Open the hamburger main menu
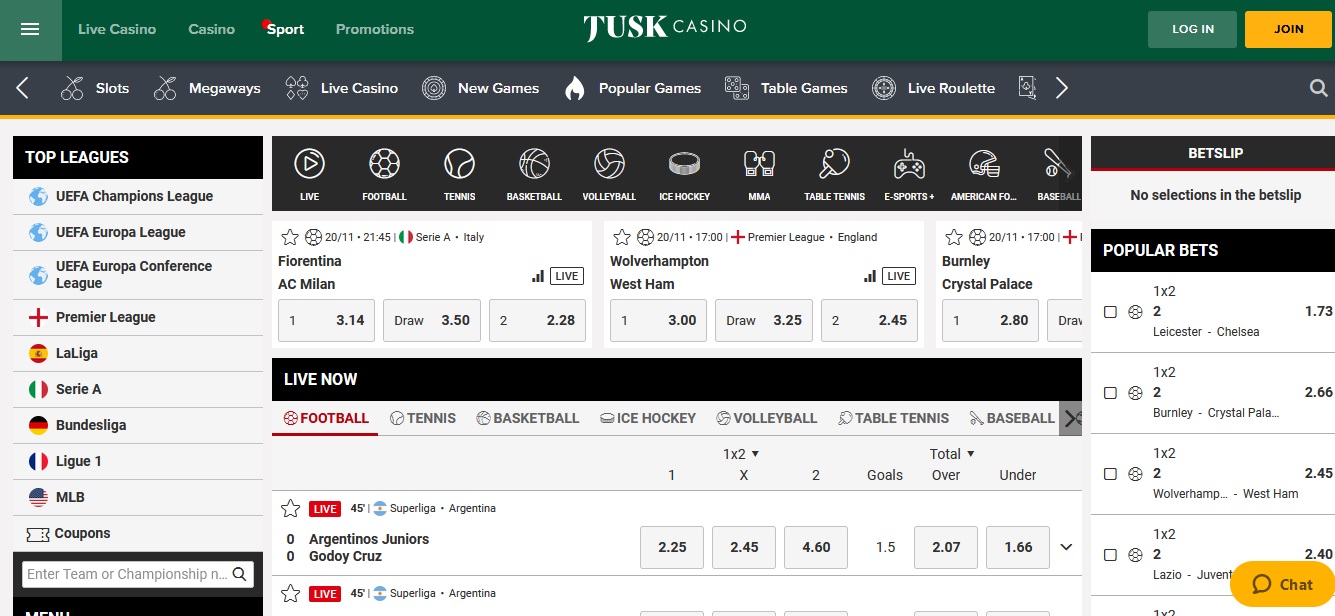1335x616 pixels. (x=30, y=29)
